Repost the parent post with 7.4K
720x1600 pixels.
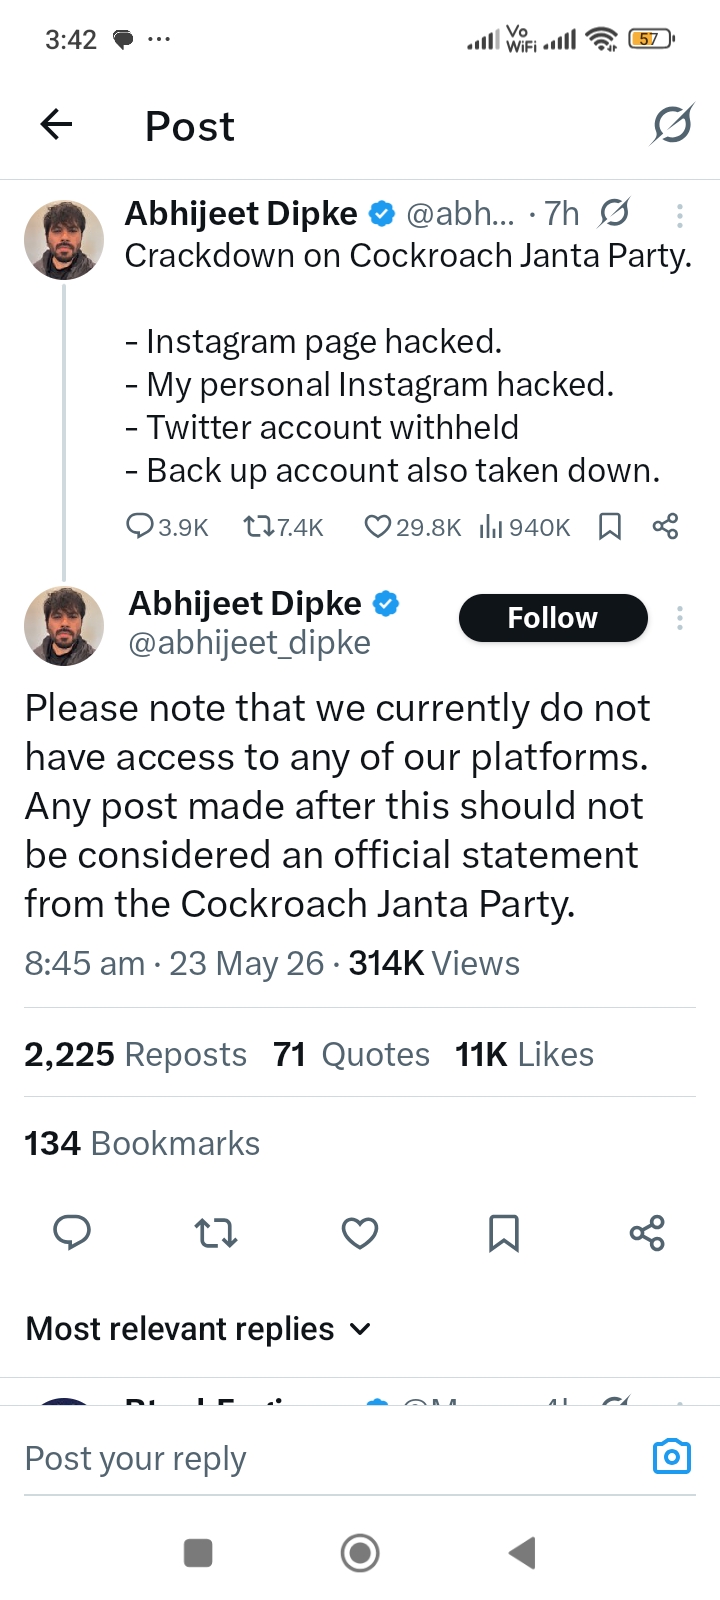coord(283,526)
